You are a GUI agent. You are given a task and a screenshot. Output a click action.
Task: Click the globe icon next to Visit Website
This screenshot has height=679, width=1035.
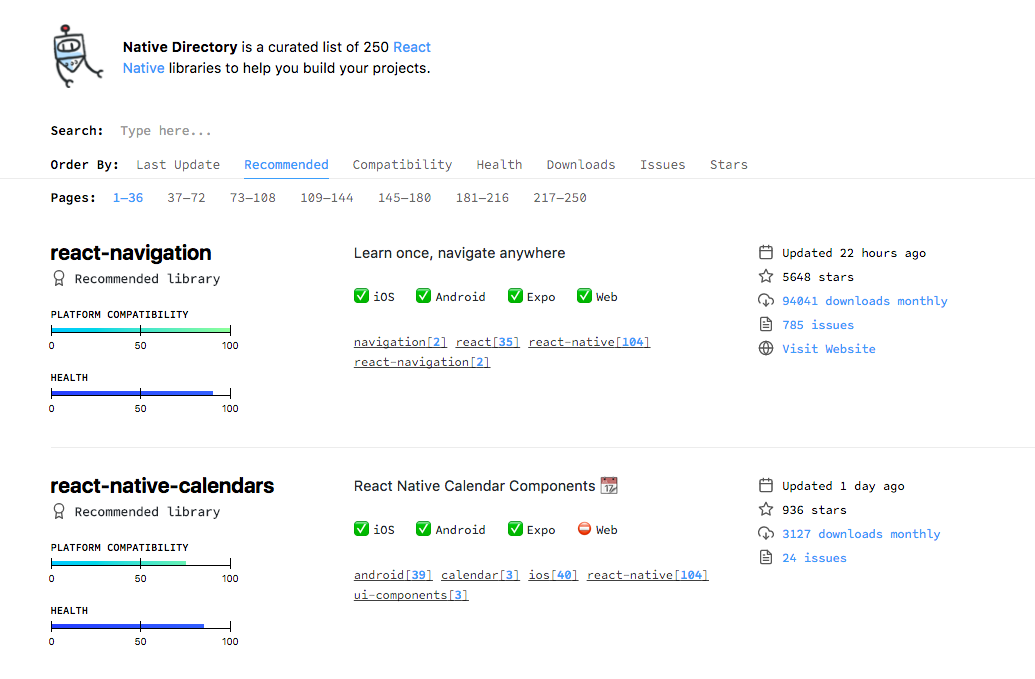point(766,348)
